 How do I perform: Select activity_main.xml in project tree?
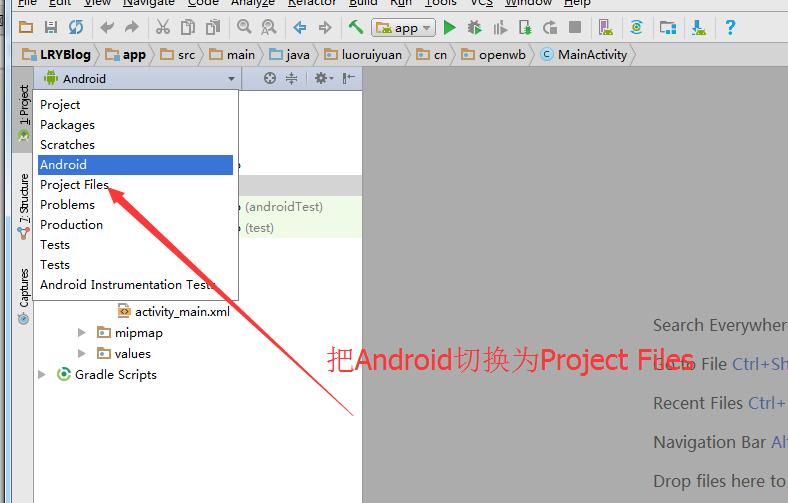pos(174,312)
